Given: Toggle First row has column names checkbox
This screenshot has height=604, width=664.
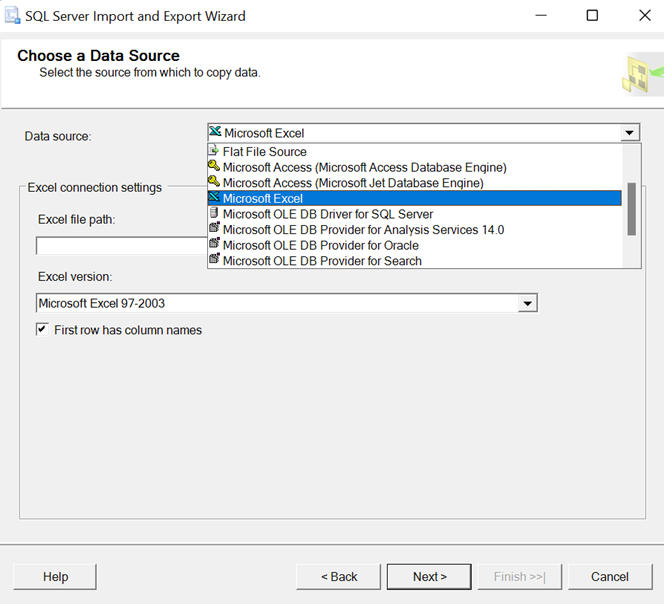Looking at the screenshot, I should tap(42, 329).
